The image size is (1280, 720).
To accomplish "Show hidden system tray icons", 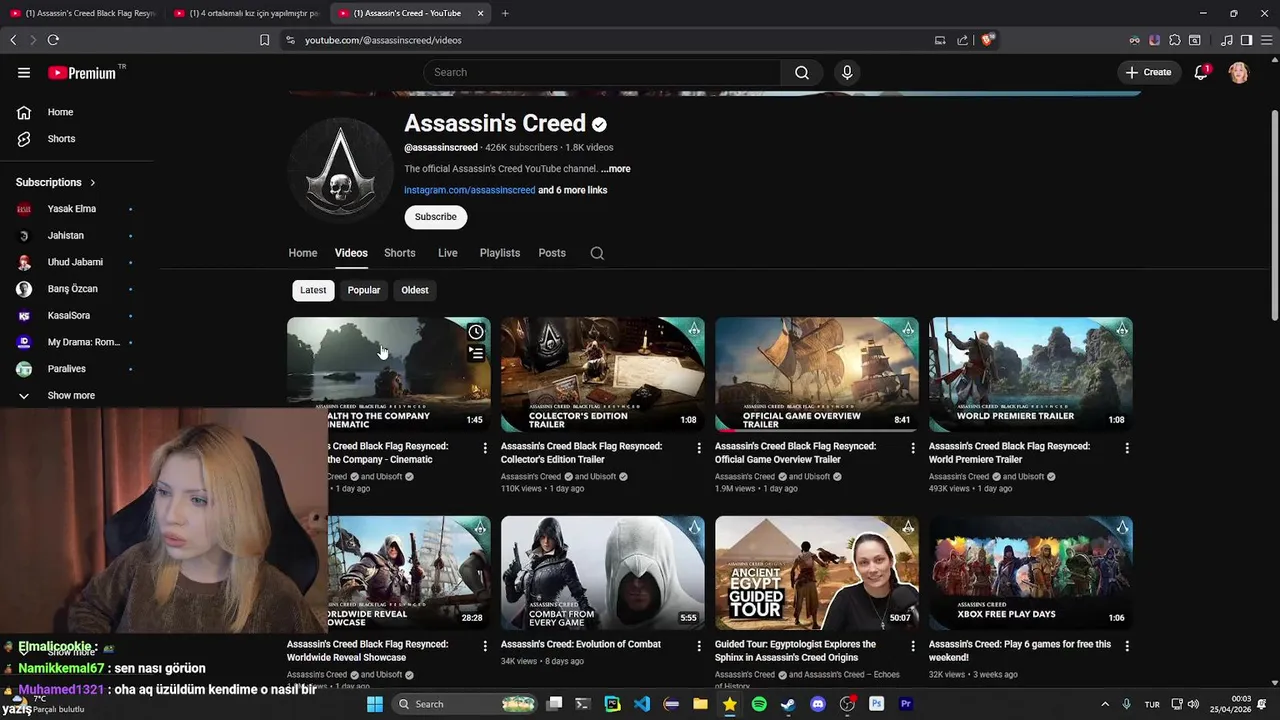I will pos(1105,704).
